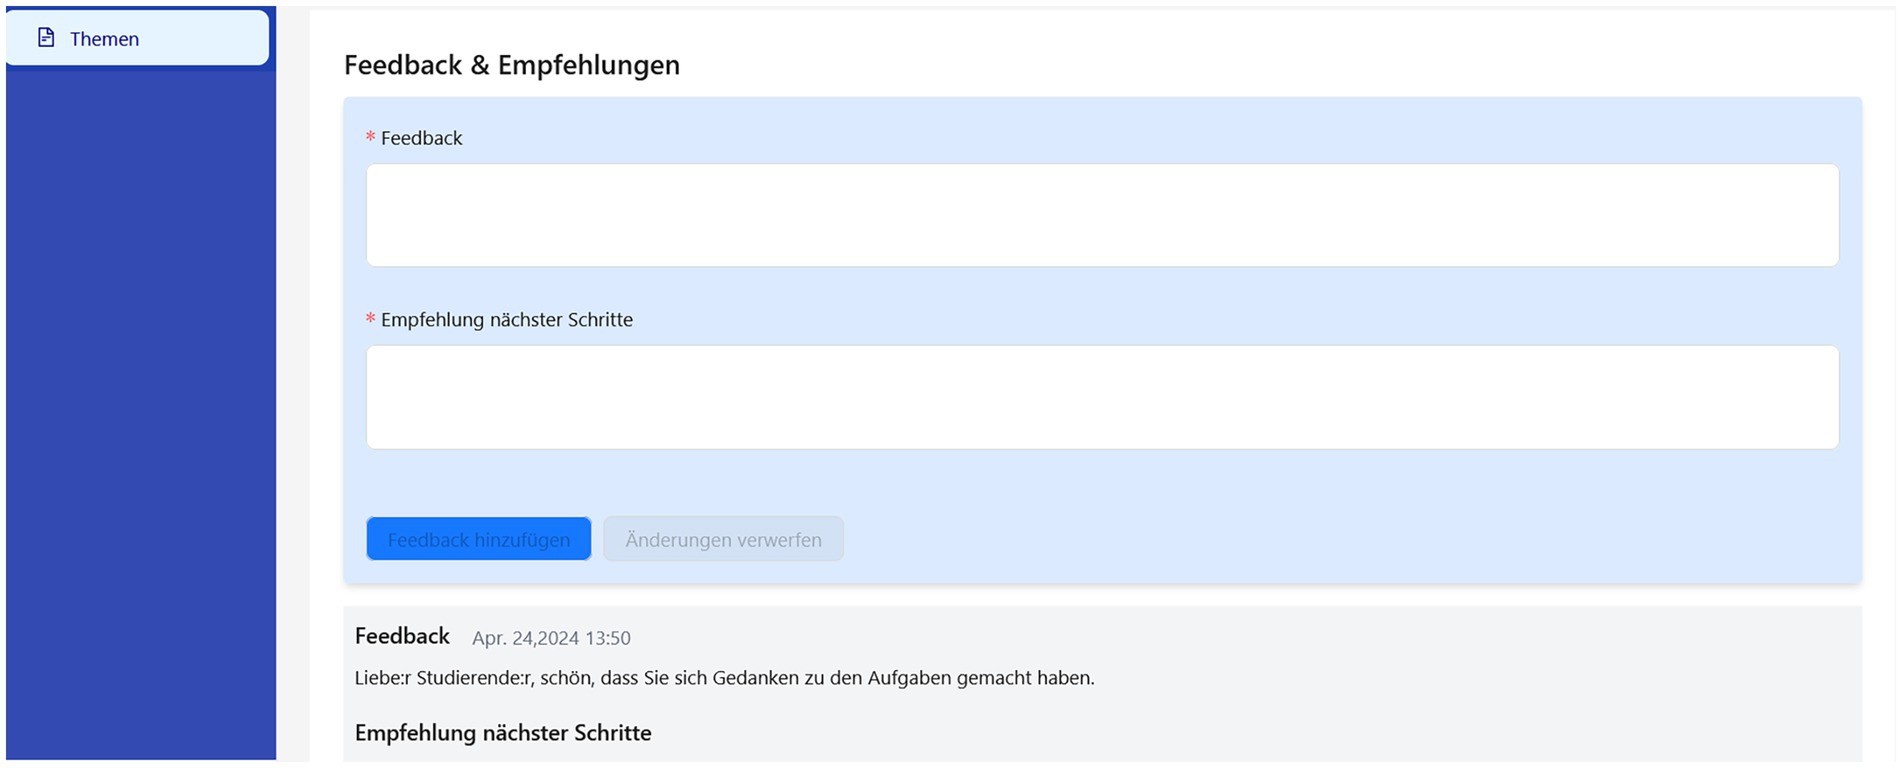Click the Apr. 24, 2024 13:50 timestamp
Viewport: 1902px width, 768px height.
pos(551,638)
